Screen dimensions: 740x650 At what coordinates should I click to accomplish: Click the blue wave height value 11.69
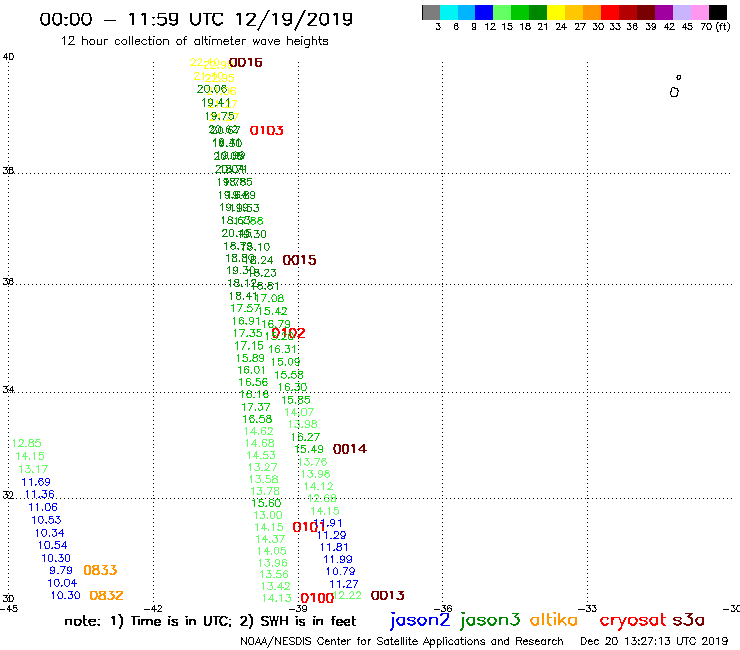(36, 482)
